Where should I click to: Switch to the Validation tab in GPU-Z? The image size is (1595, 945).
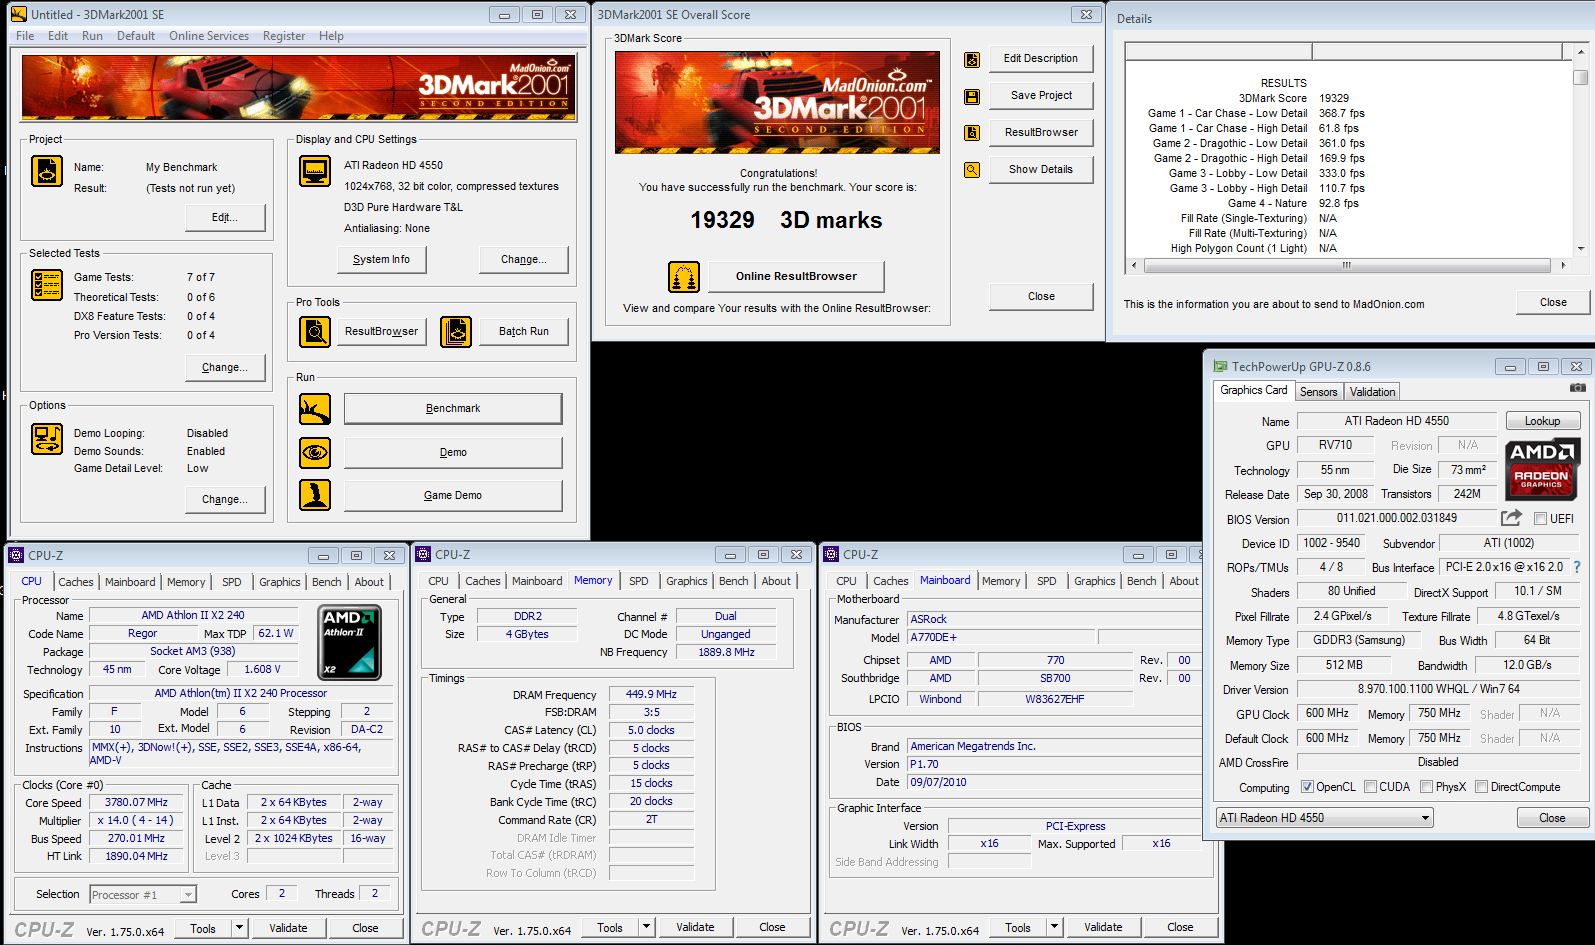tap(1372, 392)
